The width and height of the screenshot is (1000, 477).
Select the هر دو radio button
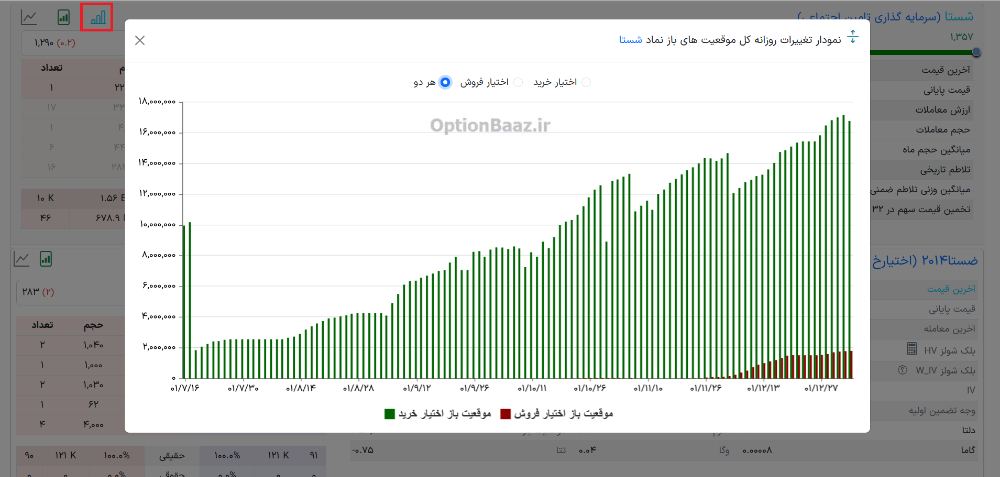point(446,82)
